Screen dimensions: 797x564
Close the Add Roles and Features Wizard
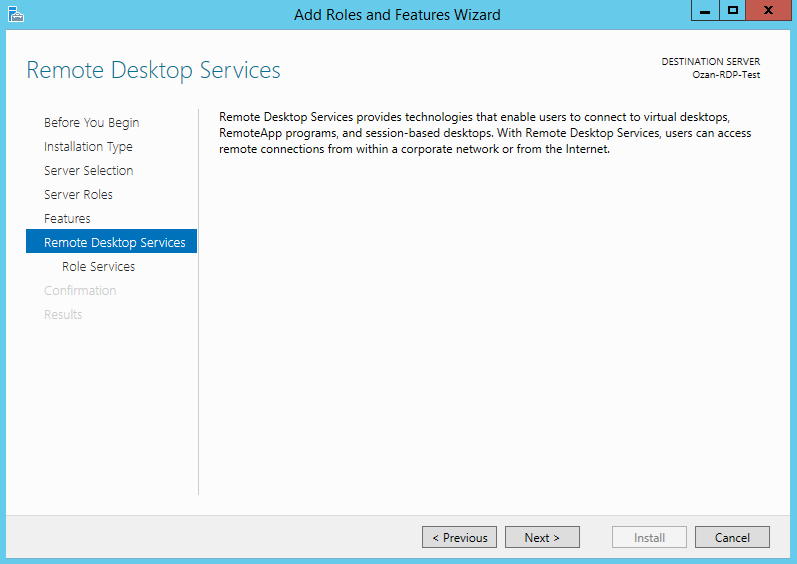point(767,10)
